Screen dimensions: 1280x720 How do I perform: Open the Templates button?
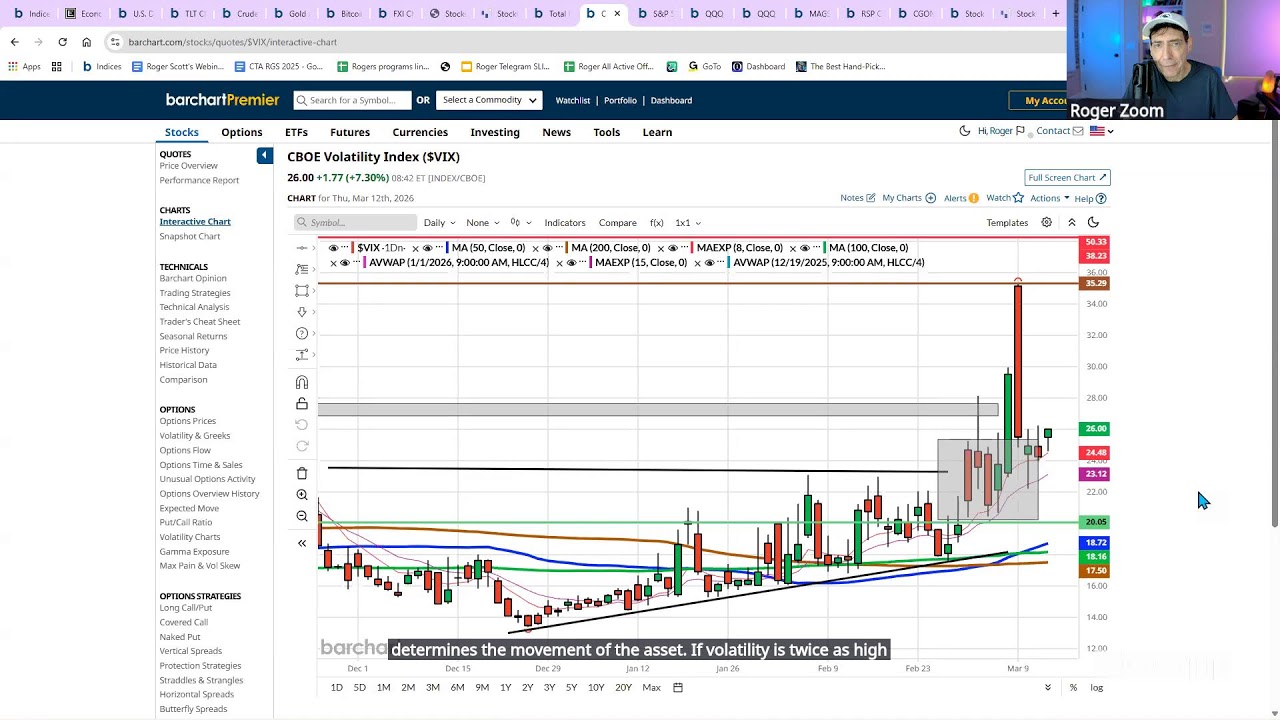1007,223
